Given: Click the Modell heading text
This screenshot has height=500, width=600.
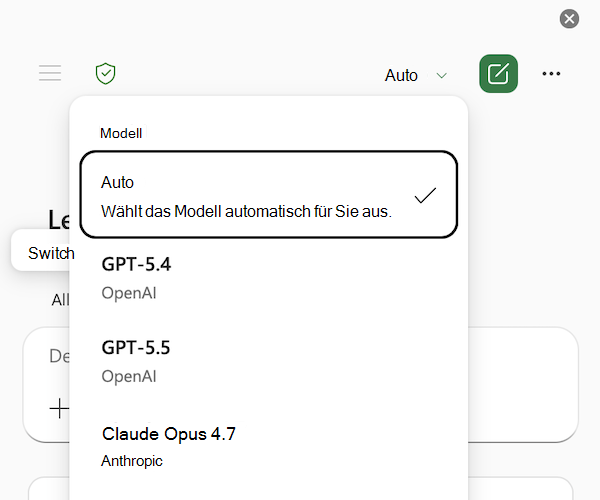Looking at the screenshot, I should [x=121, y=134].
